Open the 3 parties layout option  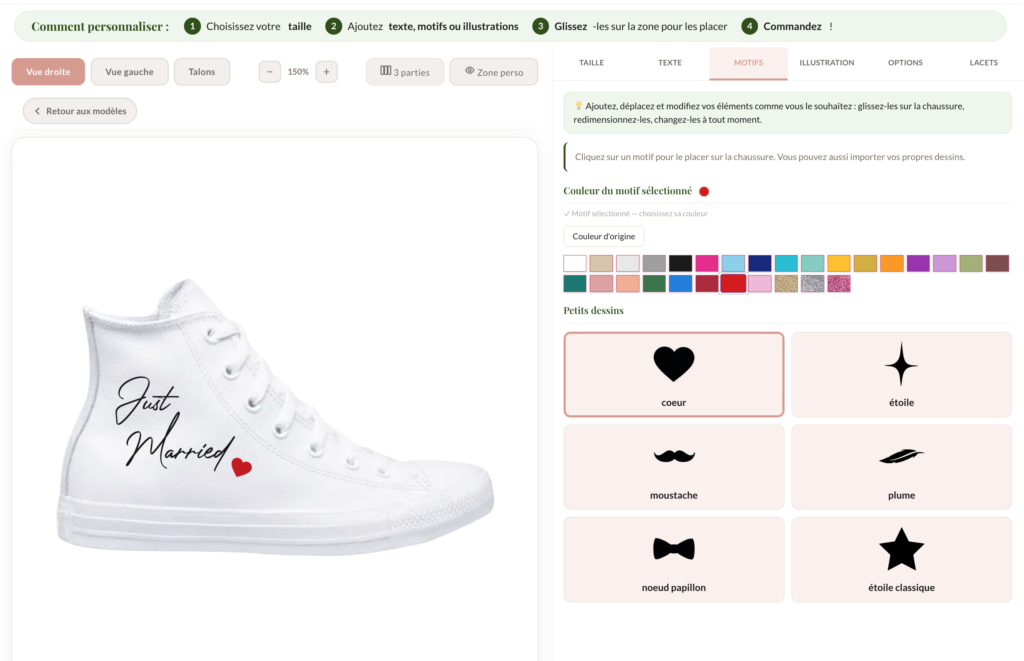[405, 72]
